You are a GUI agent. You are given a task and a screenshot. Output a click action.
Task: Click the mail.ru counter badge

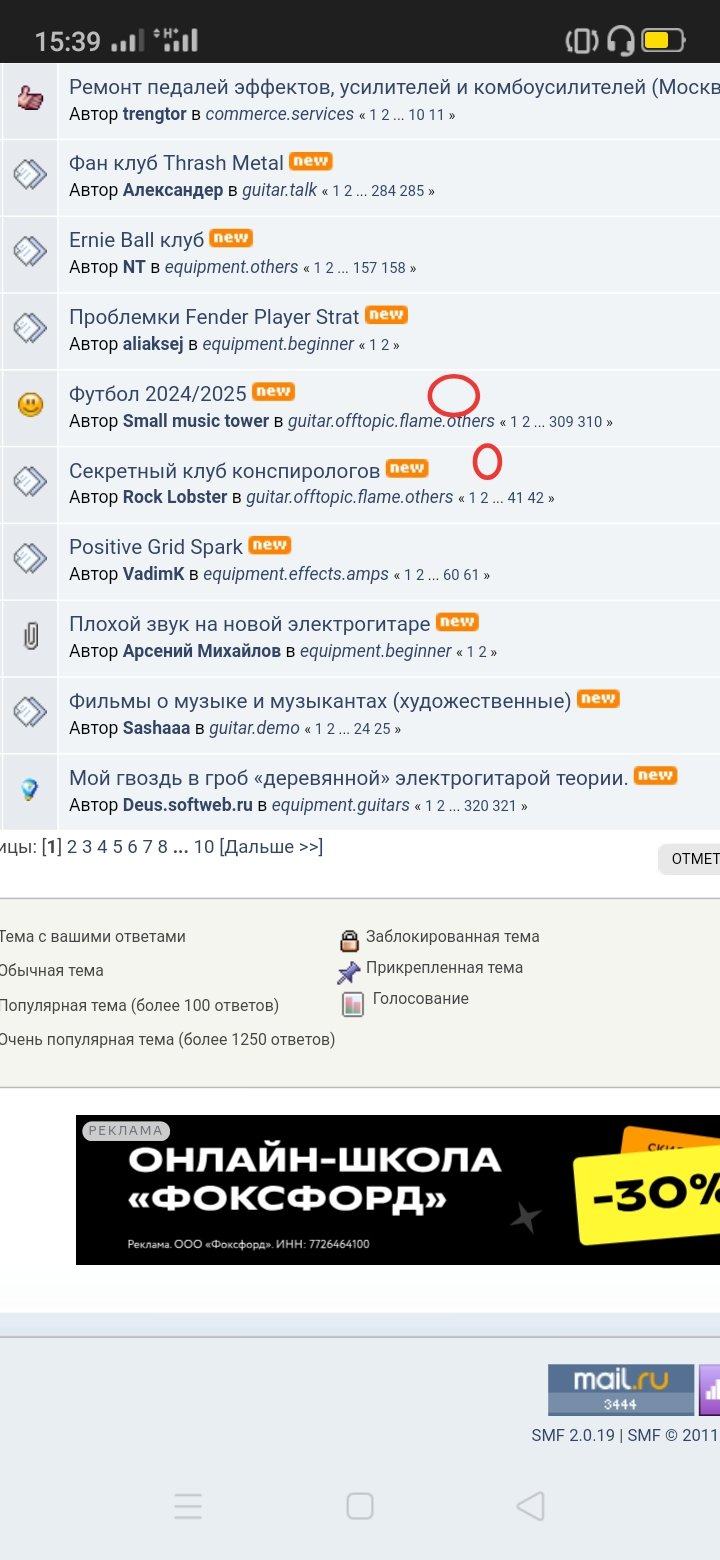coord(620,1390)
